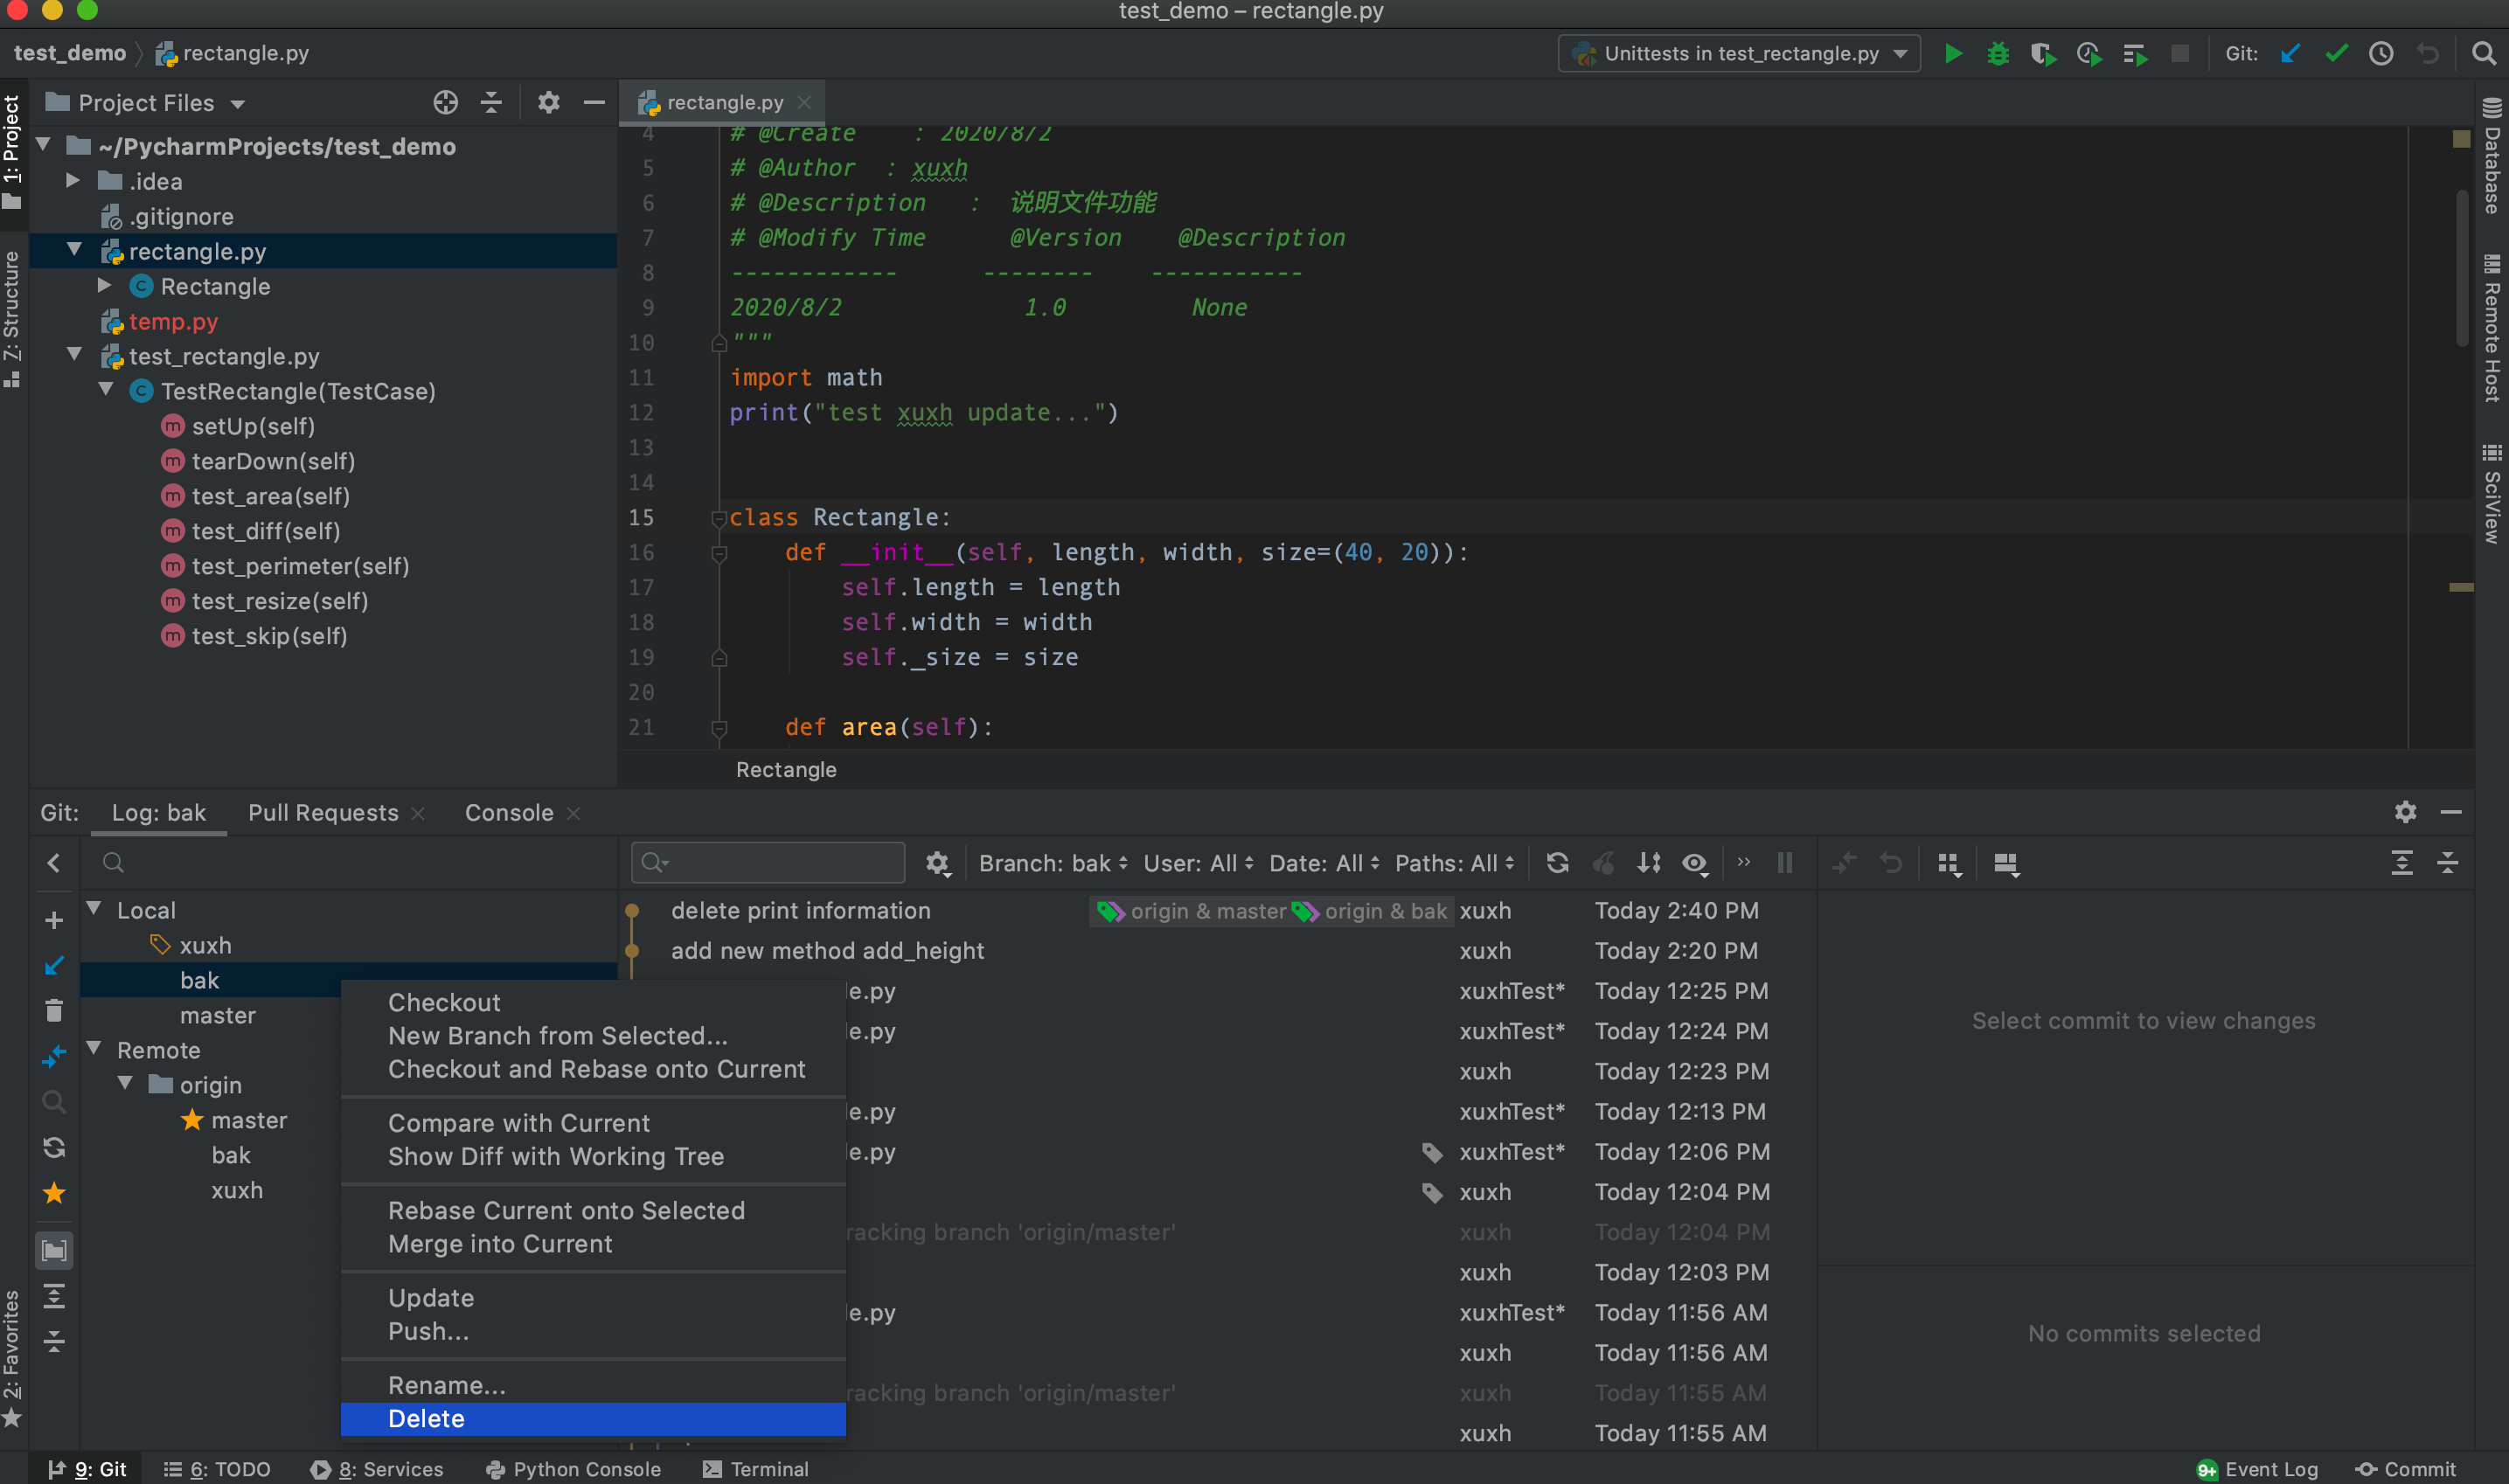This screenshot has height=1484, width=2509.
Task: Refresh the Git log
Action: (x=1557, y=862)
